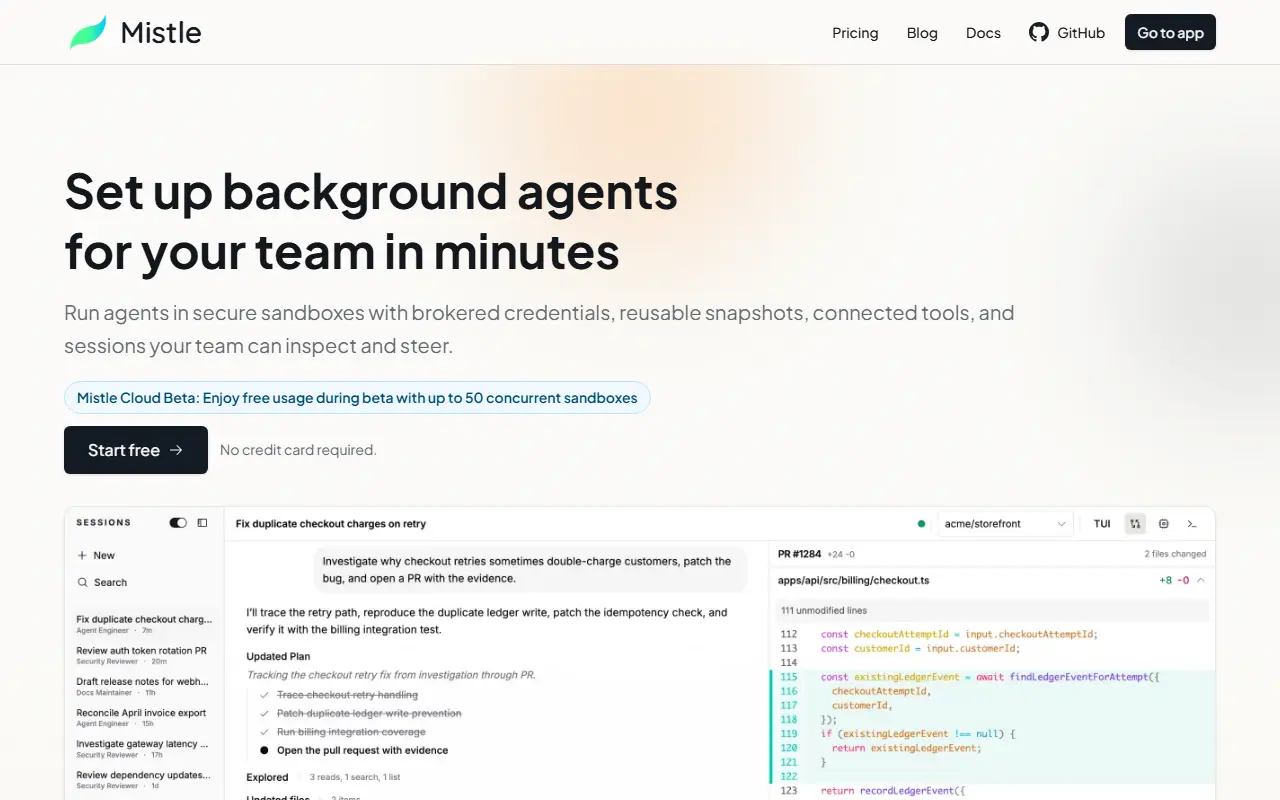
Task: Click the apps/api/src/billing/checkout.ts file path
Action: pyautogui.click(x=854, y=580)
